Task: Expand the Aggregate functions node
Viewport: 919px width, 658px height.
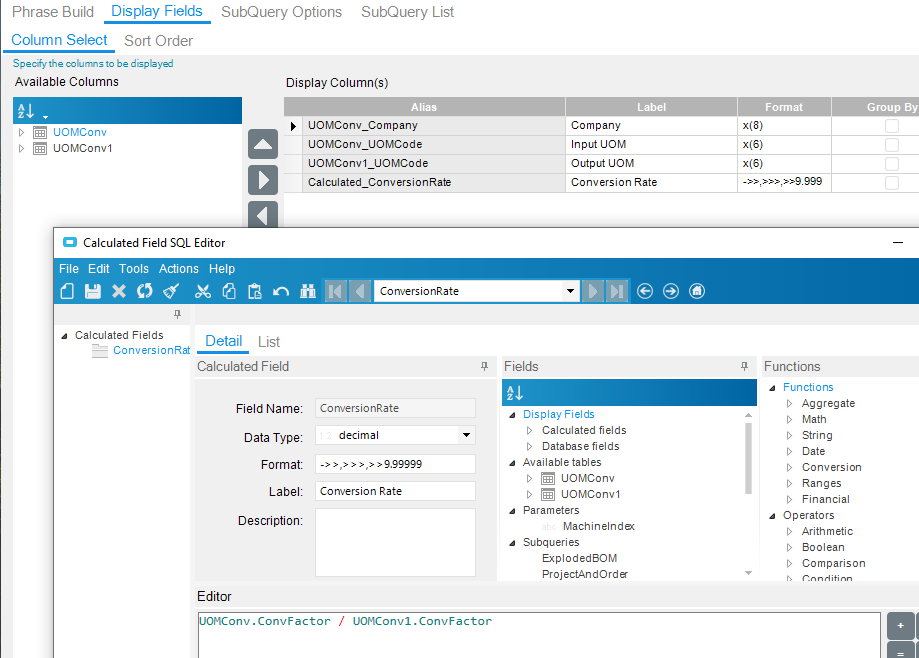Action: [x=789, y=404]
